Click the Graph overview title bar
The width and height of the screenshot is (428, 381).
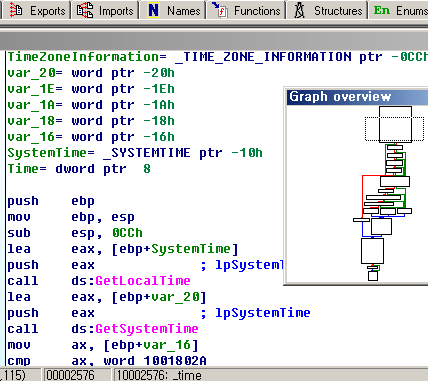[x=357, y=97]
